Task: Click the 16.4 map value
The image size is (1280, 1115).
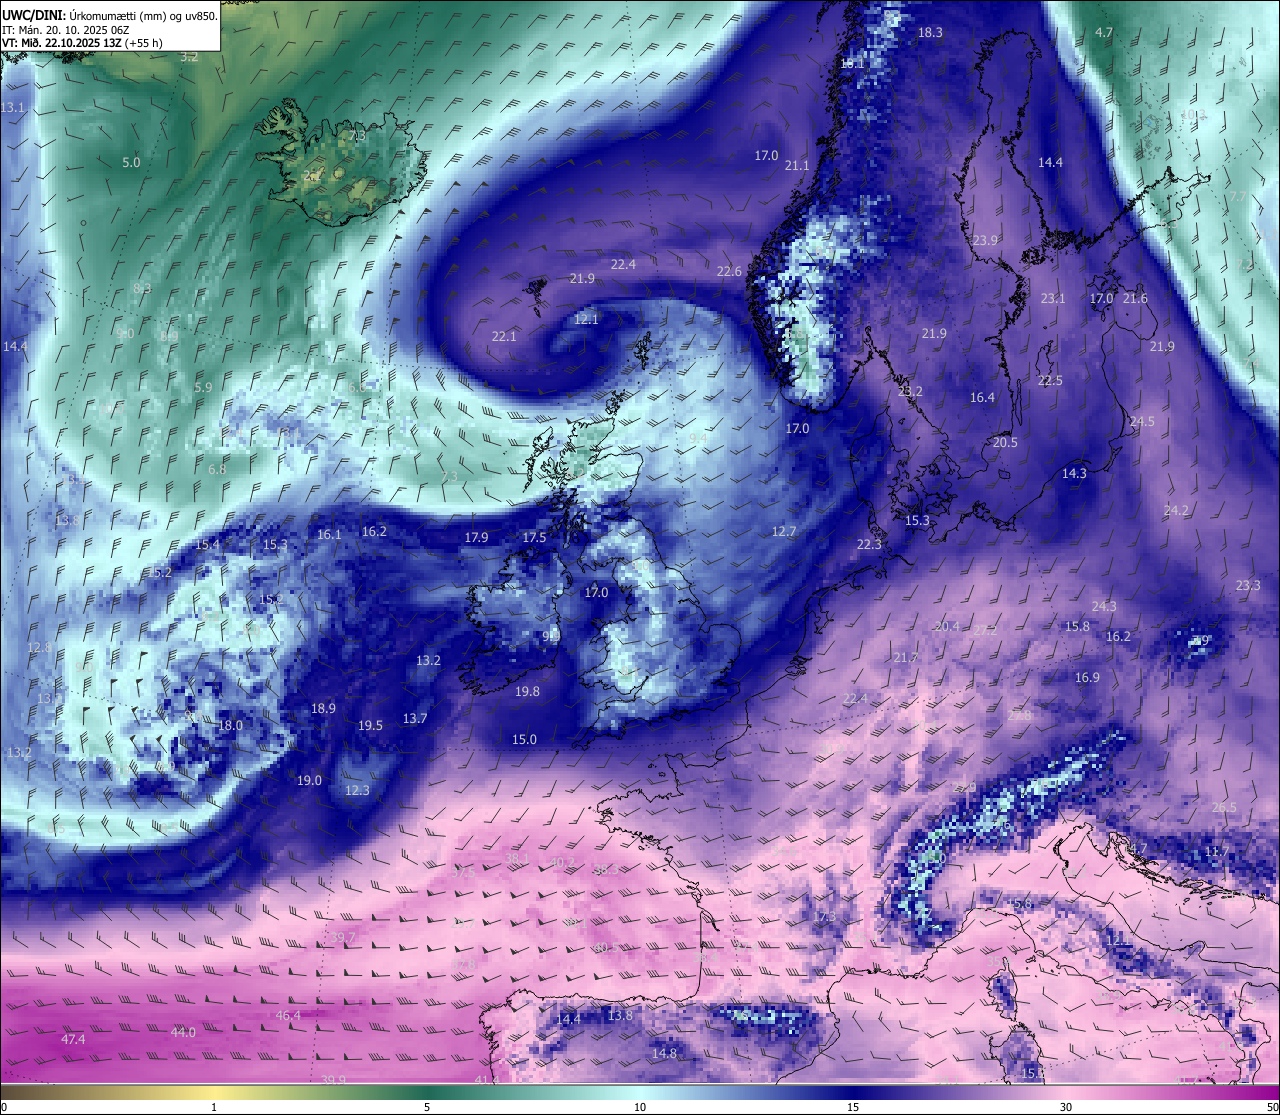Action: pos(982,398)
